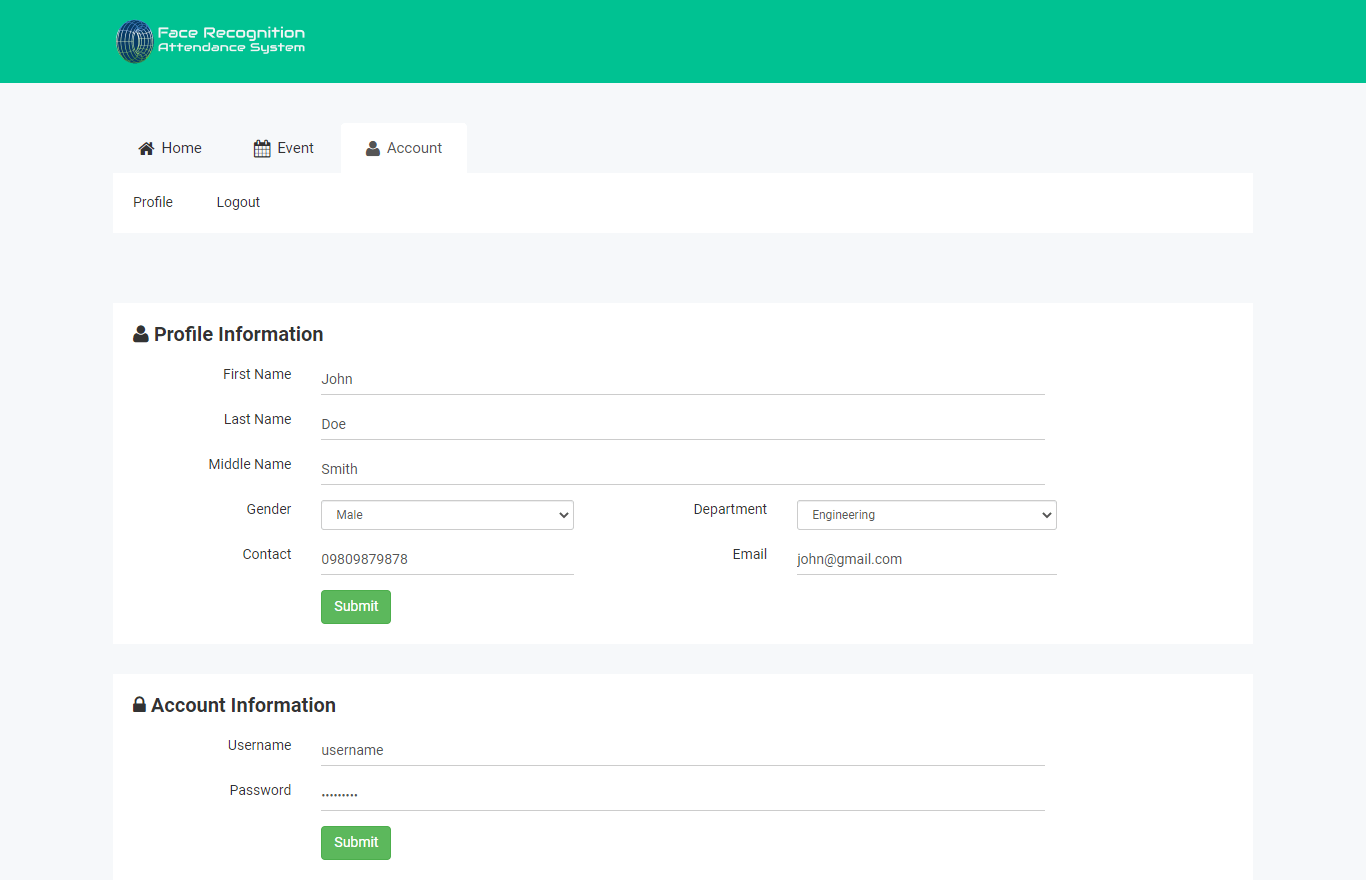Click the Contact number field
This screenshot has height=880, width=1366.
[447, 559]
